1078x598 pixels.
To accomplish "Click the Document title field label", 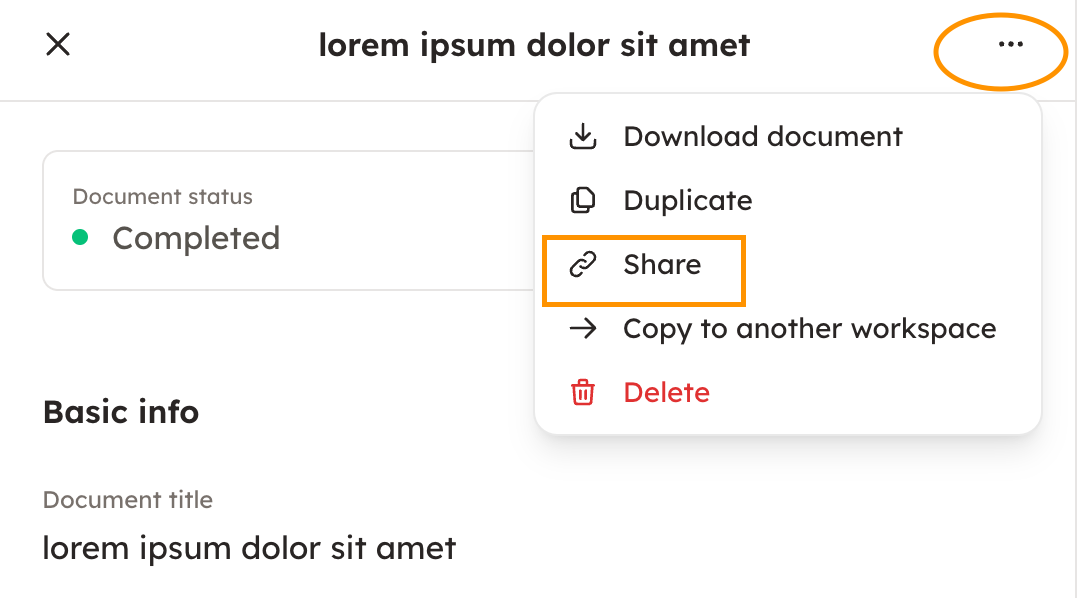I will click(128, 500).
